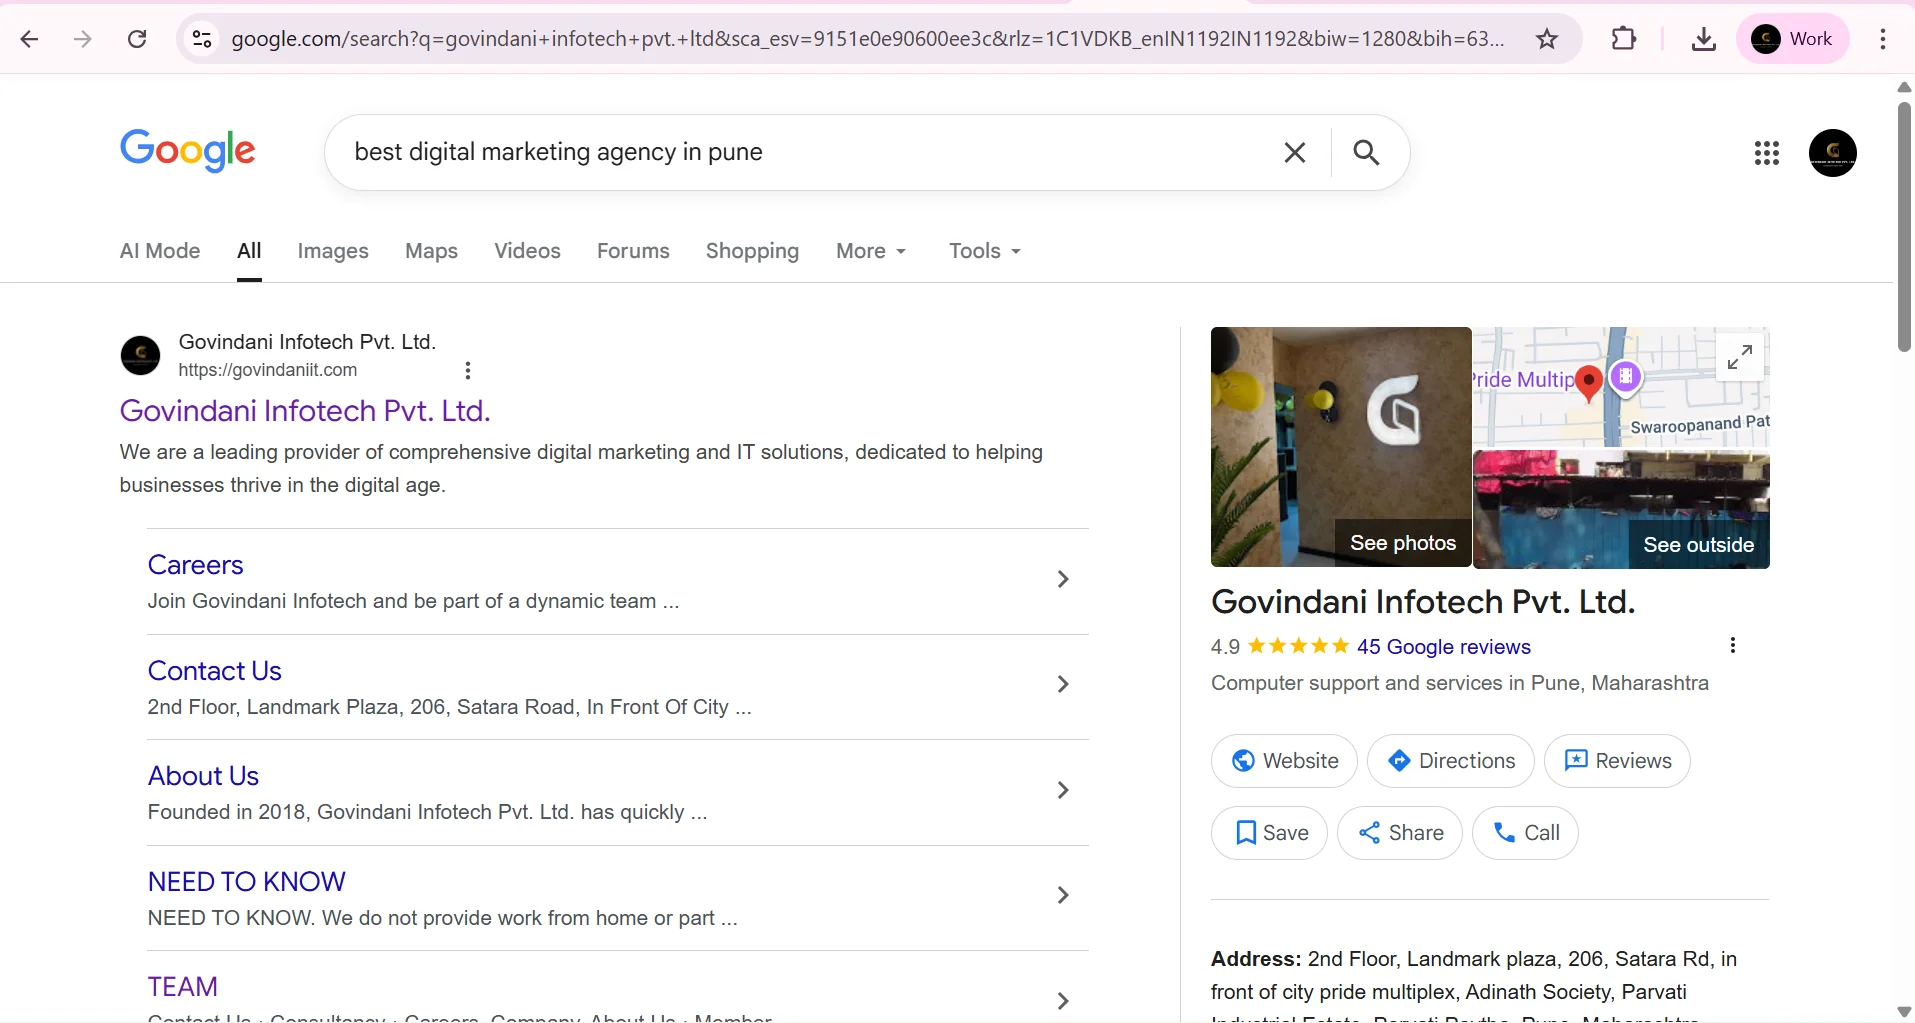The height and width of the screenshot is (1023, 1915).
Task: Switch to Images tab
Action: click(x=333, y=251)
